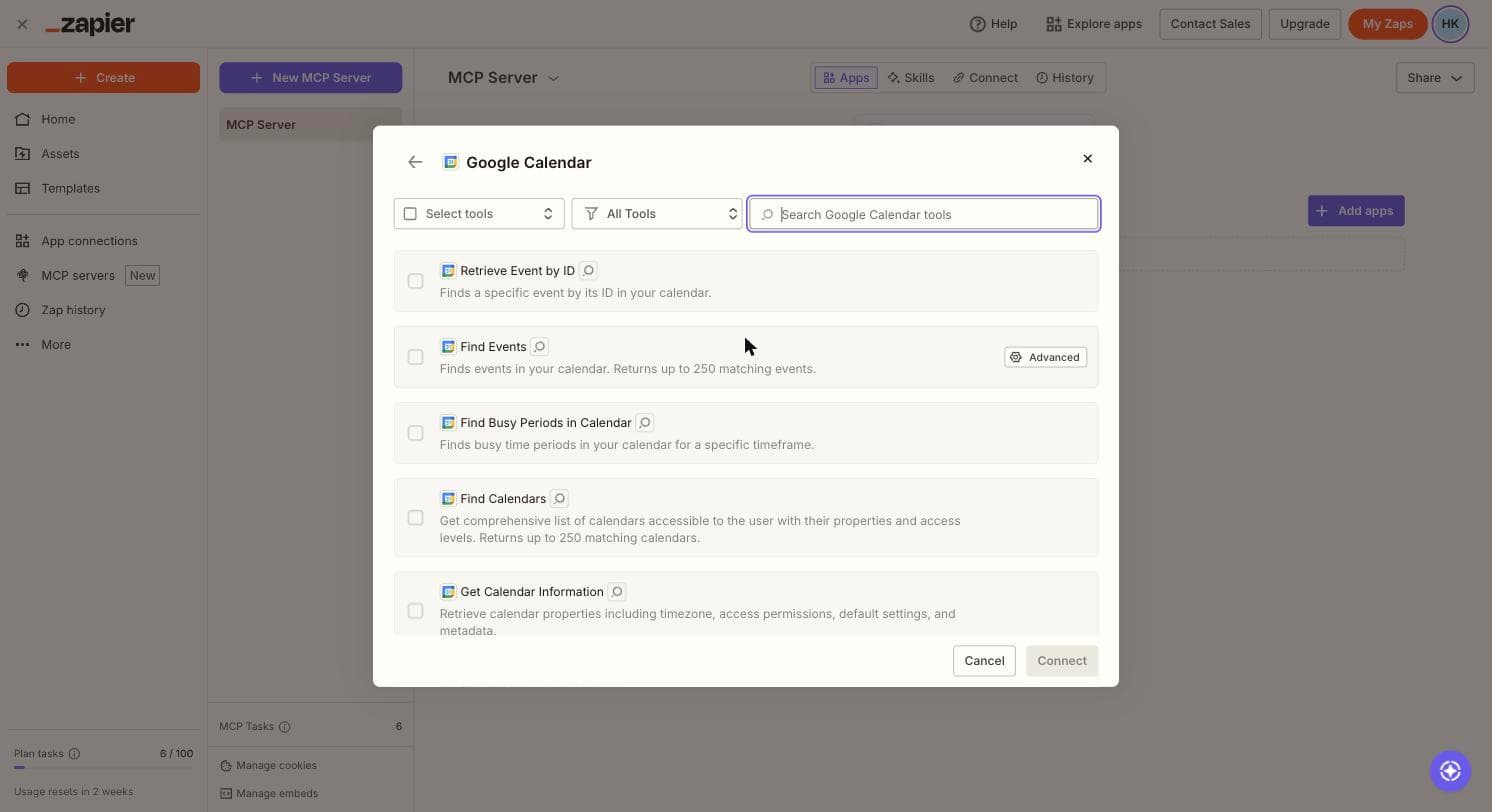Image resolution: width=1492 pixels, height=812 pixels.
Task: Open the Templates icon in sidebar
Action: (x=23, y=188)
